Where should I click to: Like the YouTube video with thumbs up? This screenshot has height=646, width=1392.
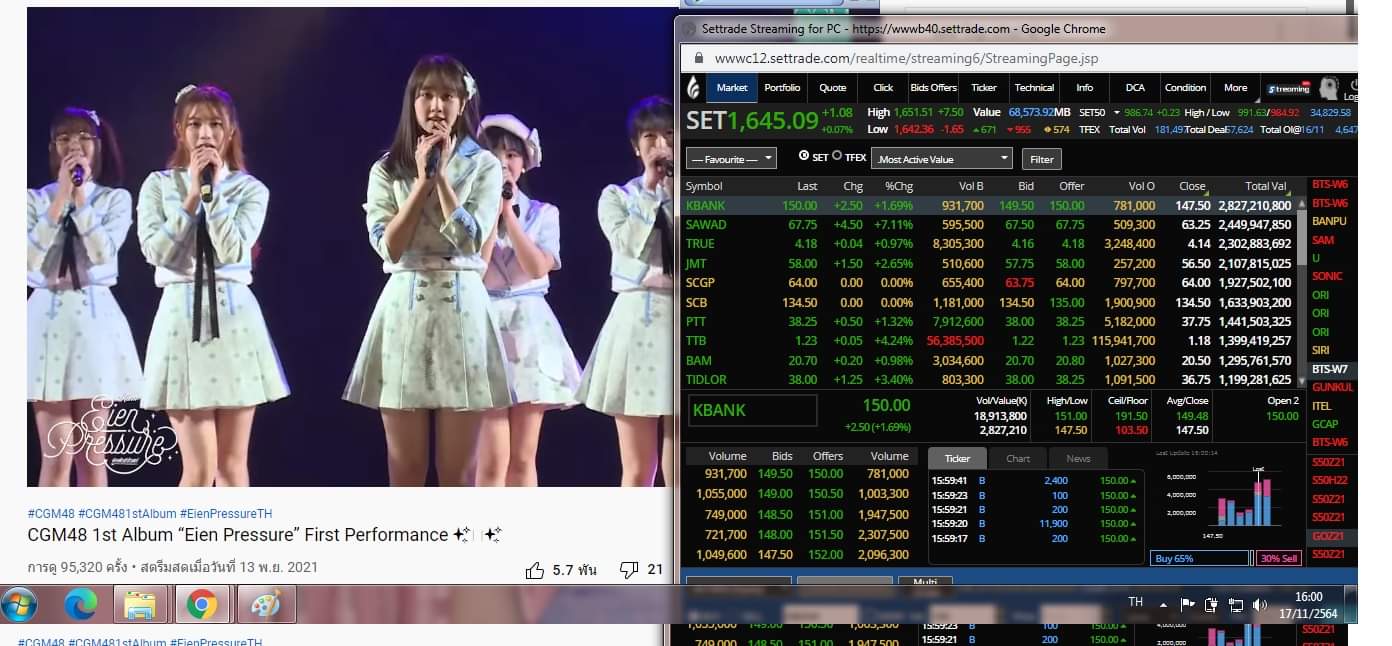(535, 570)
